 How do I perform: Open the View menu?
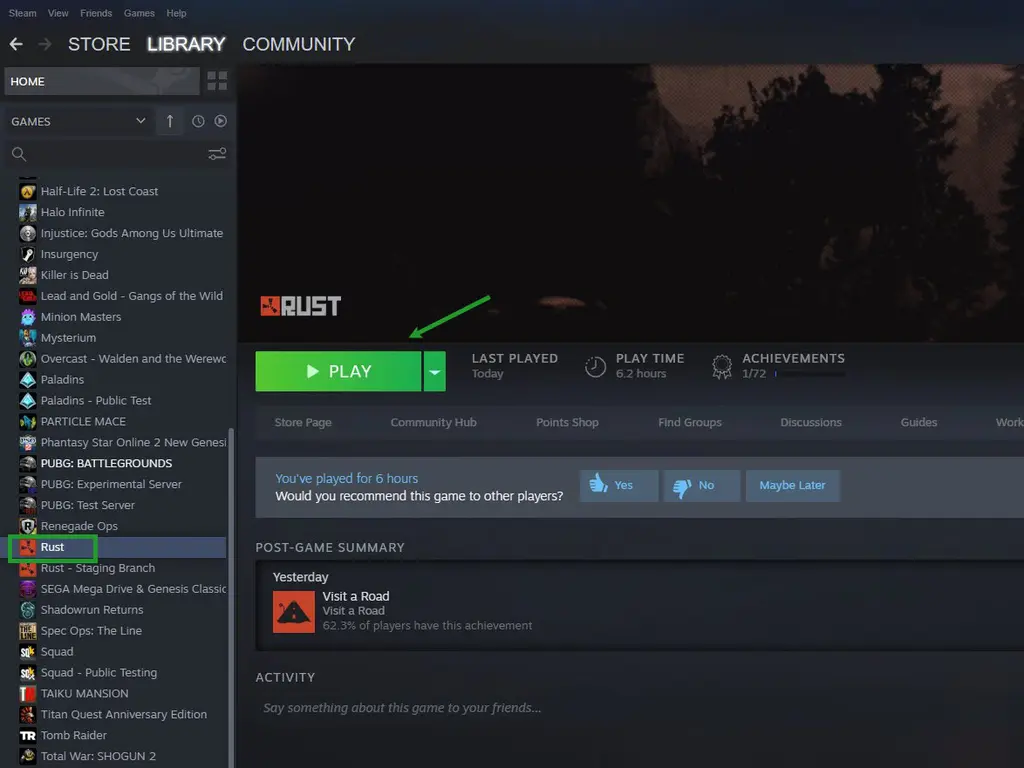pyautogui.click(x=58, y=13)
